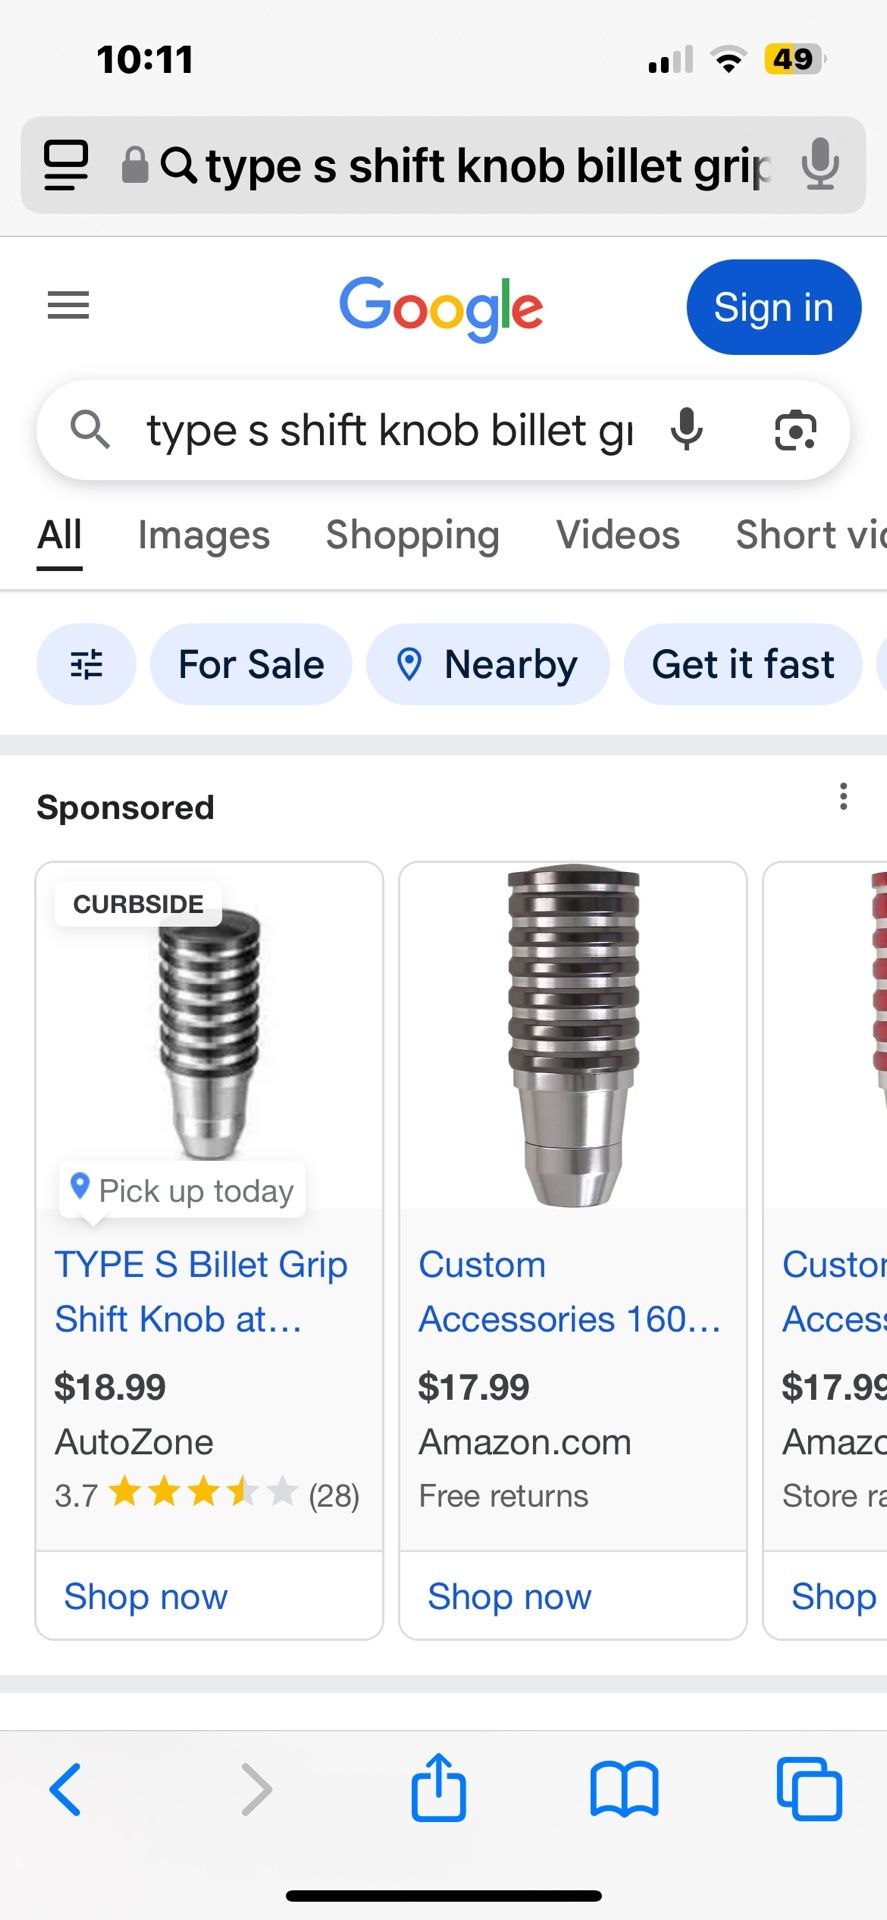Toggle the Get it fast filter
887x1920 pixels.
point(742,664)
